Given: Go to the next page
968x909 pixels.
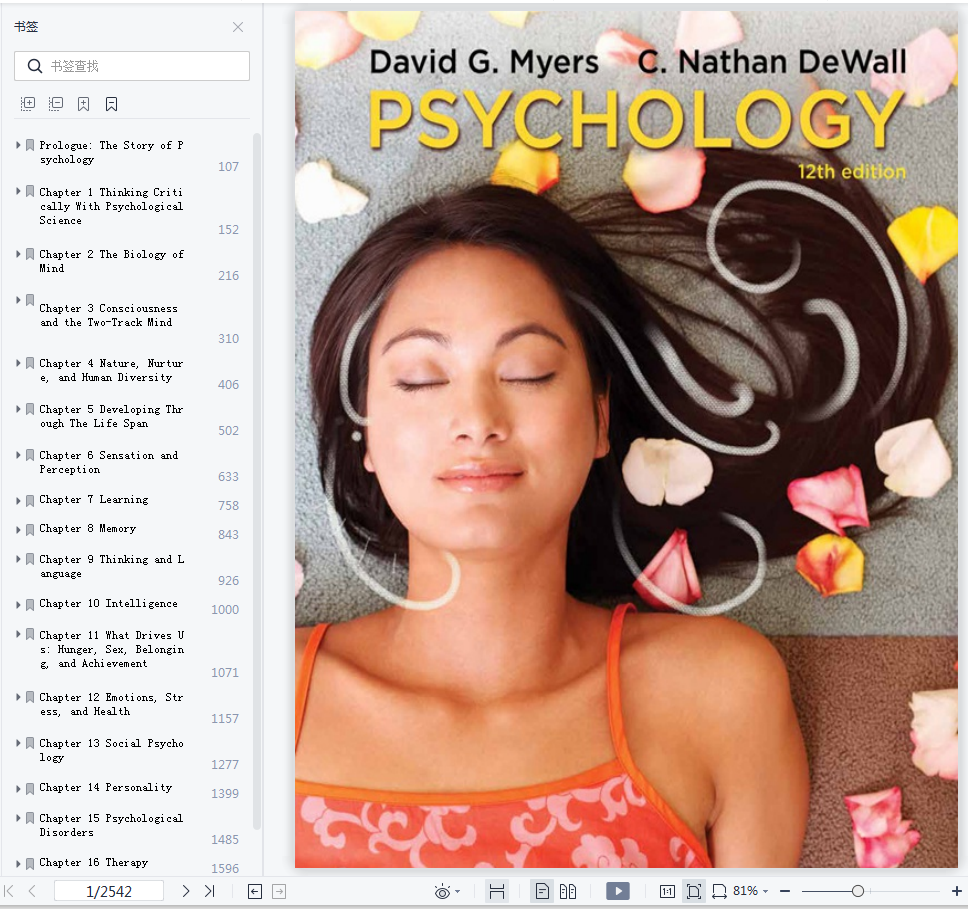Looking at the screenshot, I should (186, 891).
